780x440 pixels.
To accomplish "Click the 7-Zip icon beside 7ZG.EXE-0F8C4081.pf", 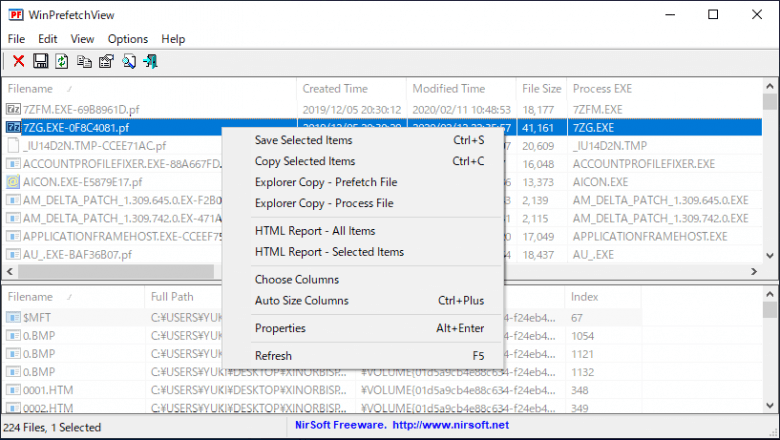I will (13, 128).
